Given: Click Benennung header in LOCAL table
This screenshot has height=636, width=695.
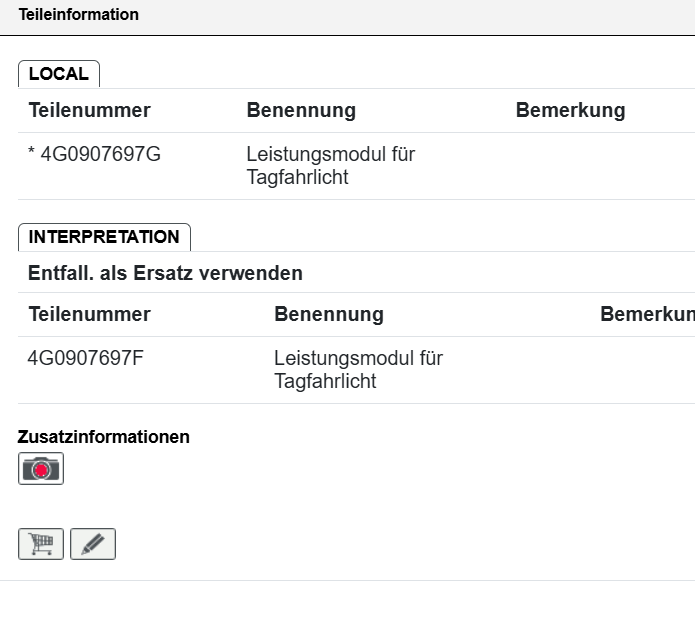Looking at the screenshot, I should pyautogui.click(x=301, y=111).
